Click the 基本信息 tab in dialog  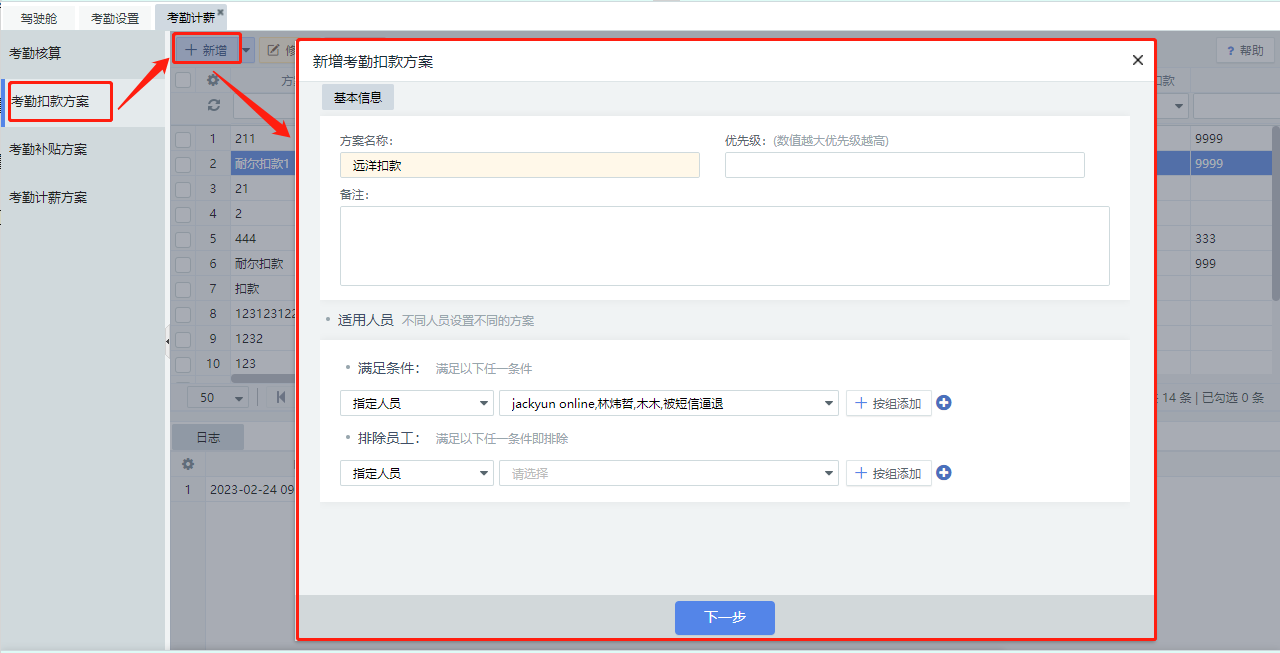click(358, 97)
